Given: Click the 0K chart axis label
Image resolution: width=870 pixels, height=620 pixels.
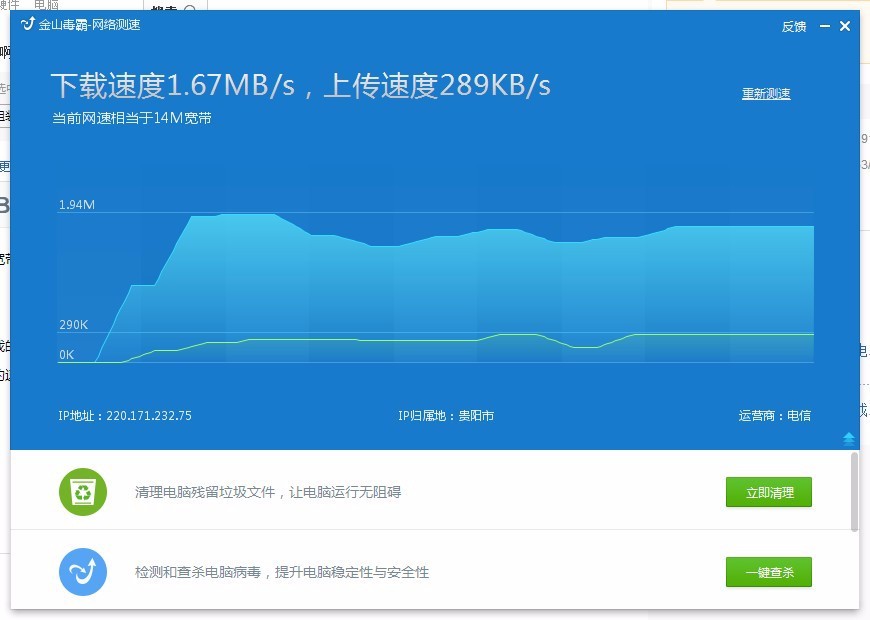Looking at the screenshot, I should click(66, 355).
